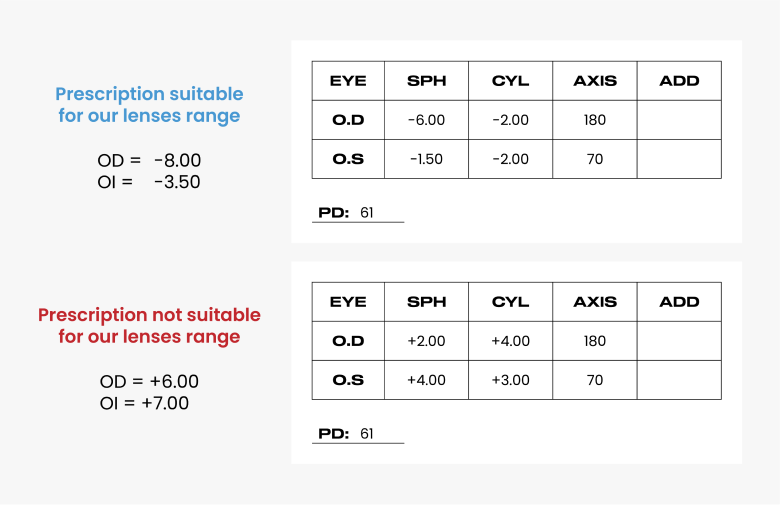Click the 'OI = +7.00' text

click(x=144, y=403)
